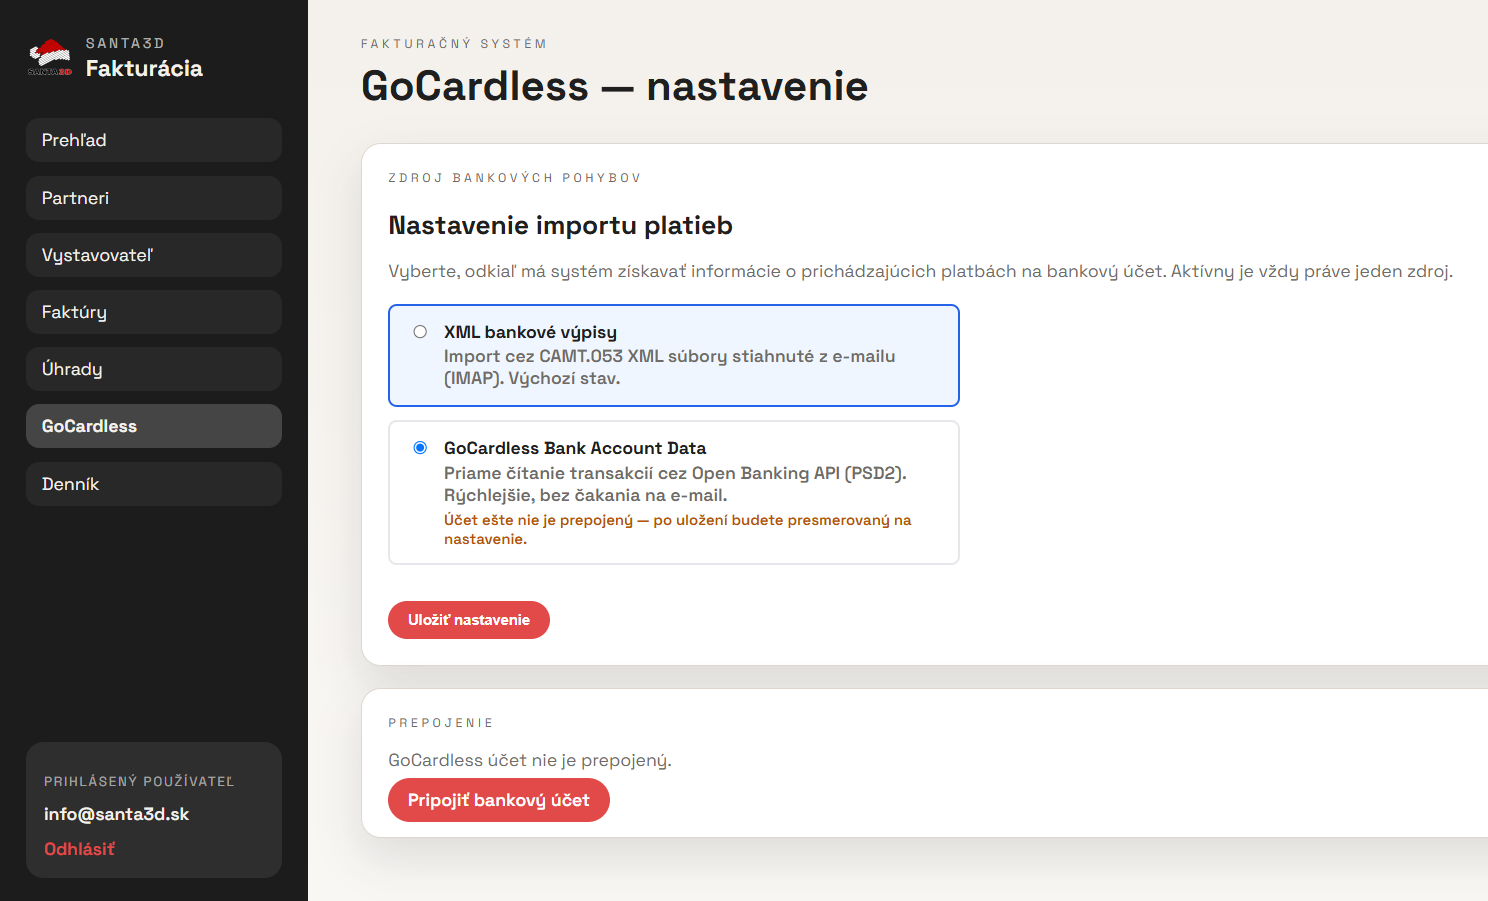Click Pripojiť bankový účet button
The image size is (1488, 901).
coord(499,800)
